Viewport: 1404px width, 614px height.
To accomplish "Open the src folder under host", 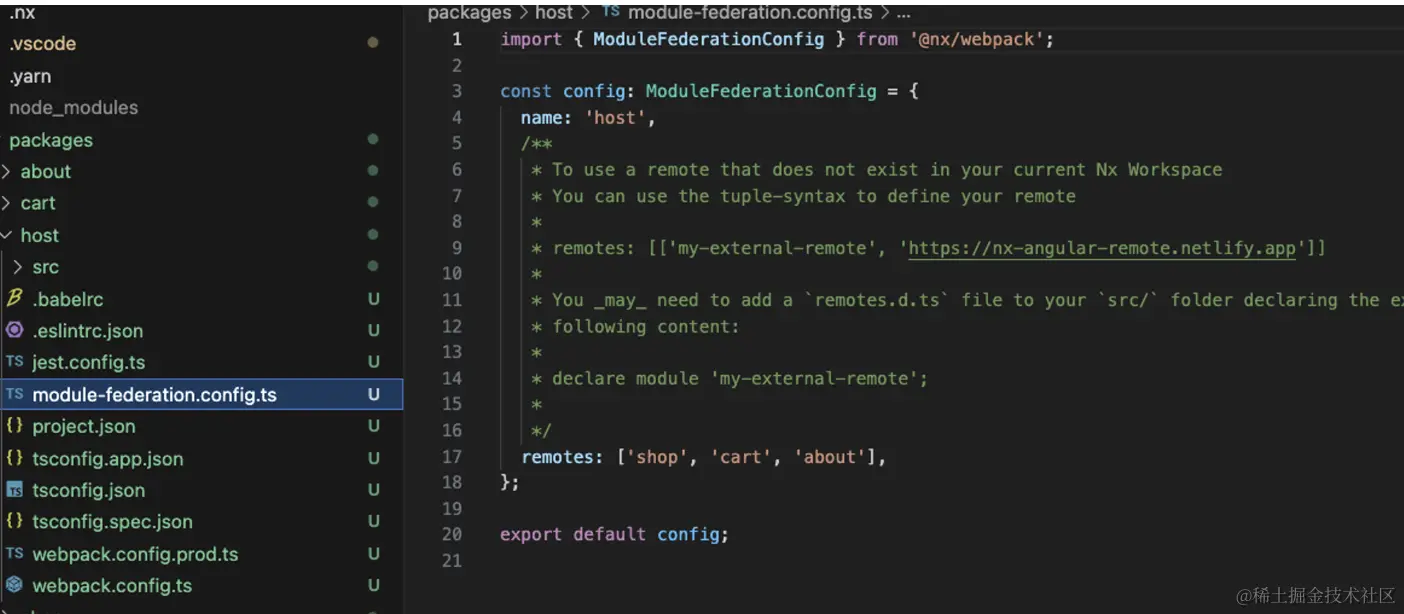I will click(x=45, y=267).
